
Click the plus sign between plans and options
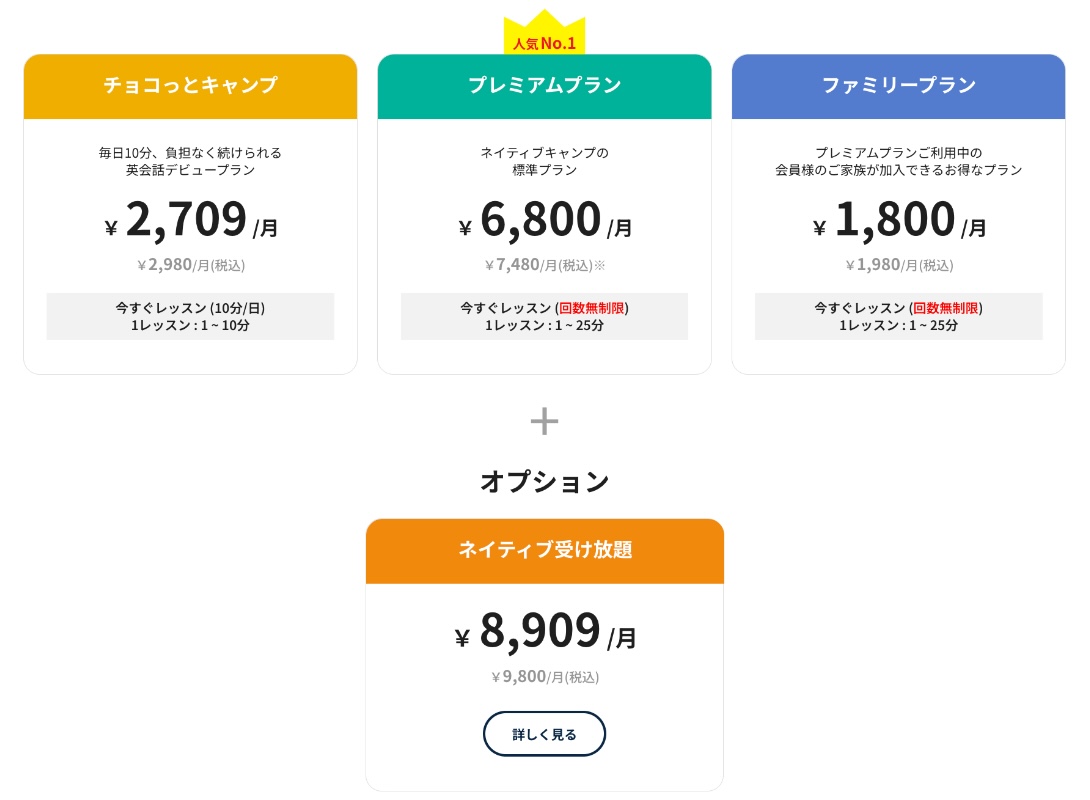pos(544,421)
